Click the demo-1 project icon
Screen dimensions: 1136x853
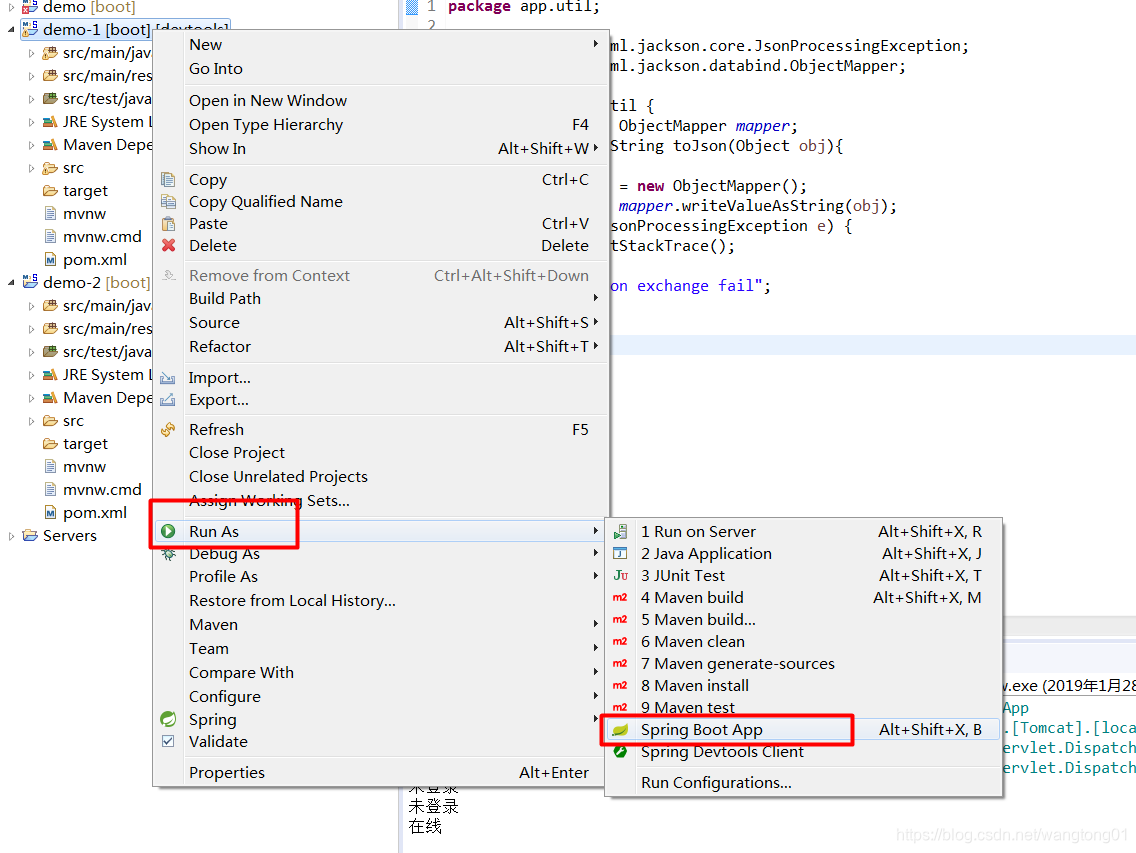(30, 29)
